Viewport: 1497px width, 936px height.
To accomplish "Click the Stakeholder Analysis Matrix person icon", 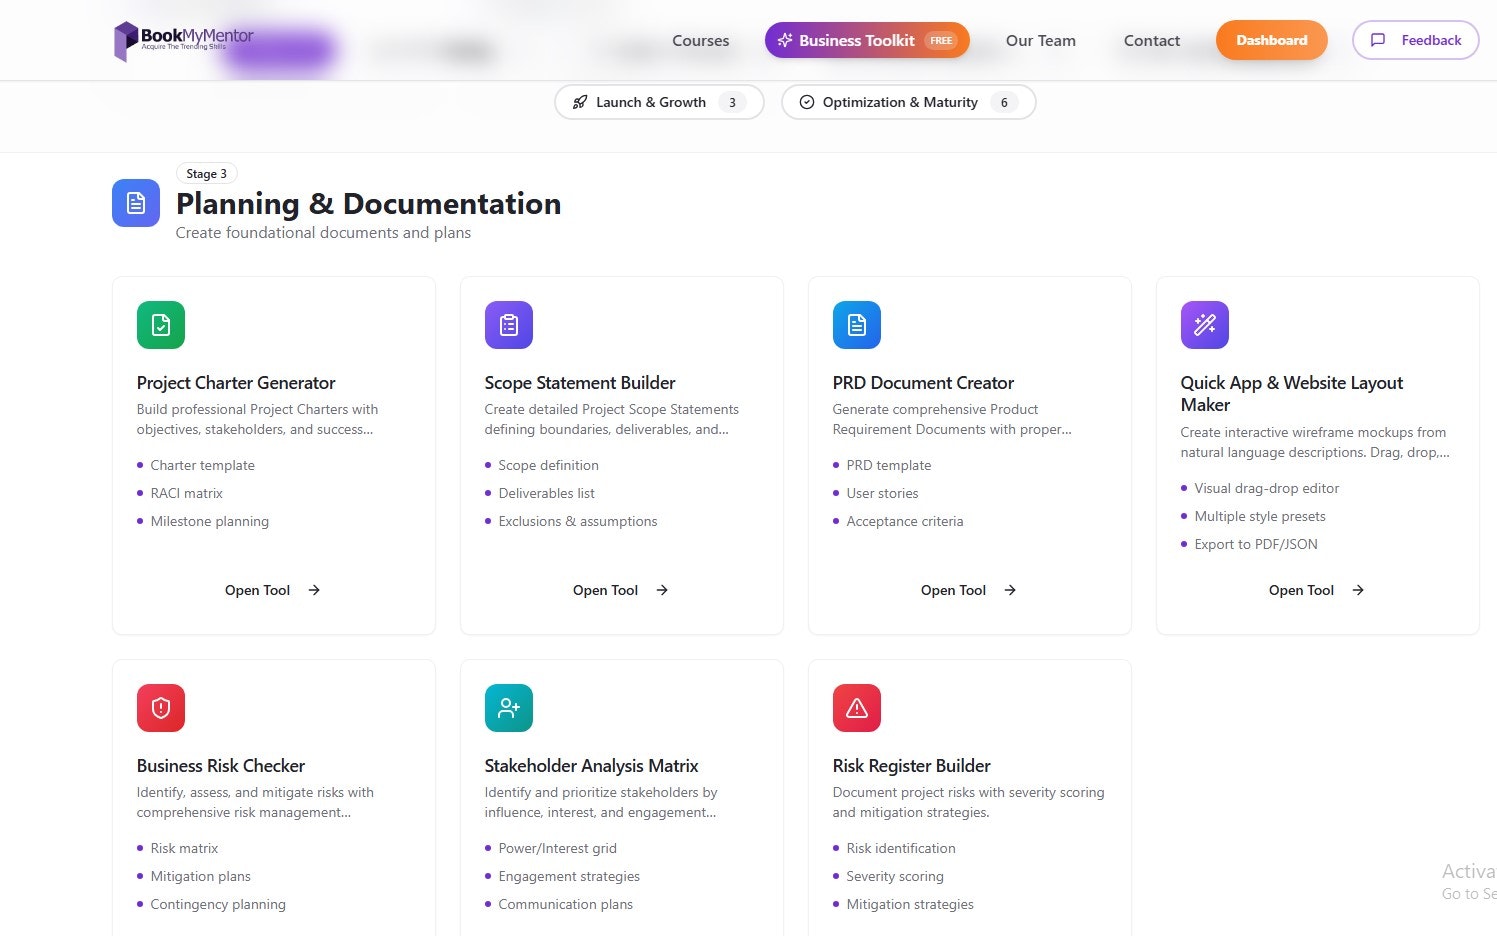I will (x=508, y=707).
